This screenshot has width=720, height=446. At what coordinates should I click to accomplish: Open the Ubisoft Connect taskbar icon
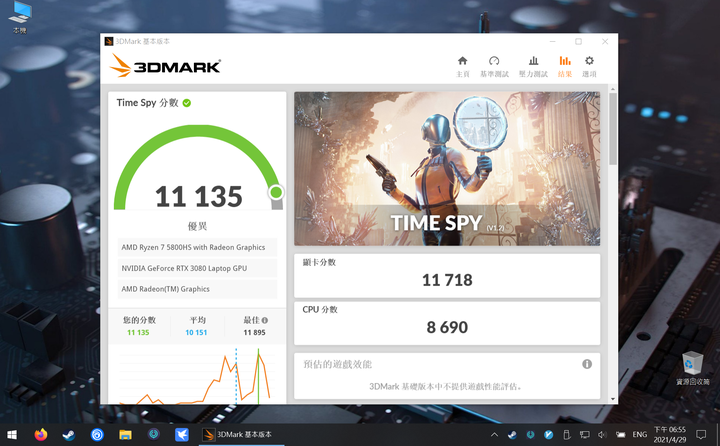[x=97, y=435]
